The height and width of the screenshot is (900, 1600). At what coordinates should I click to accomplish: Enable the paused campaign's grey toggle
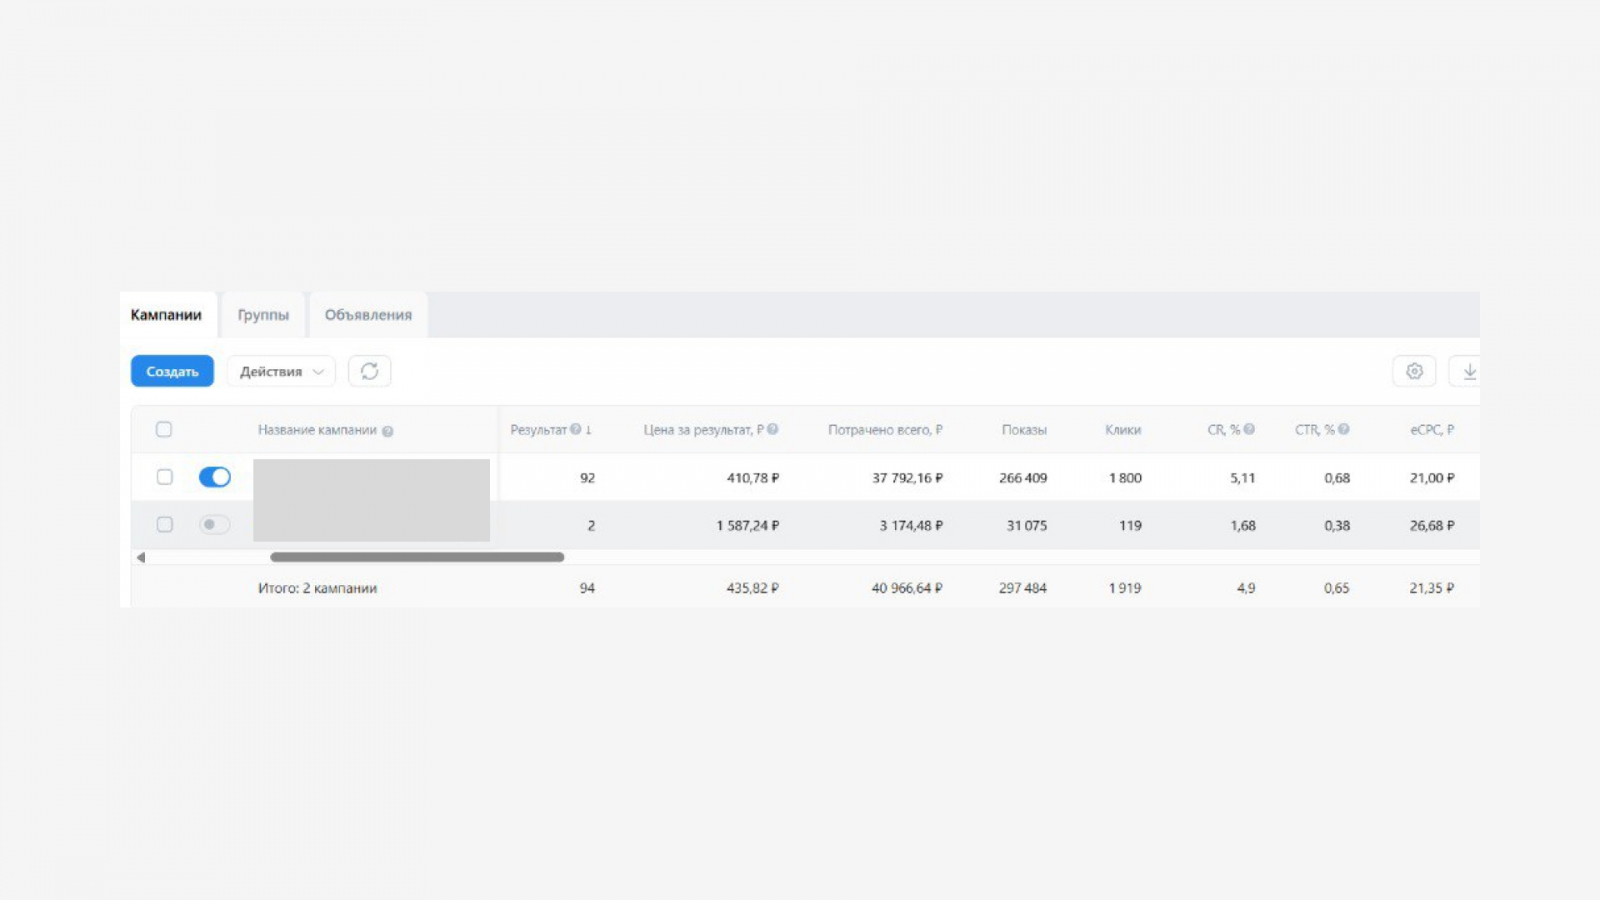click(214, 524)
